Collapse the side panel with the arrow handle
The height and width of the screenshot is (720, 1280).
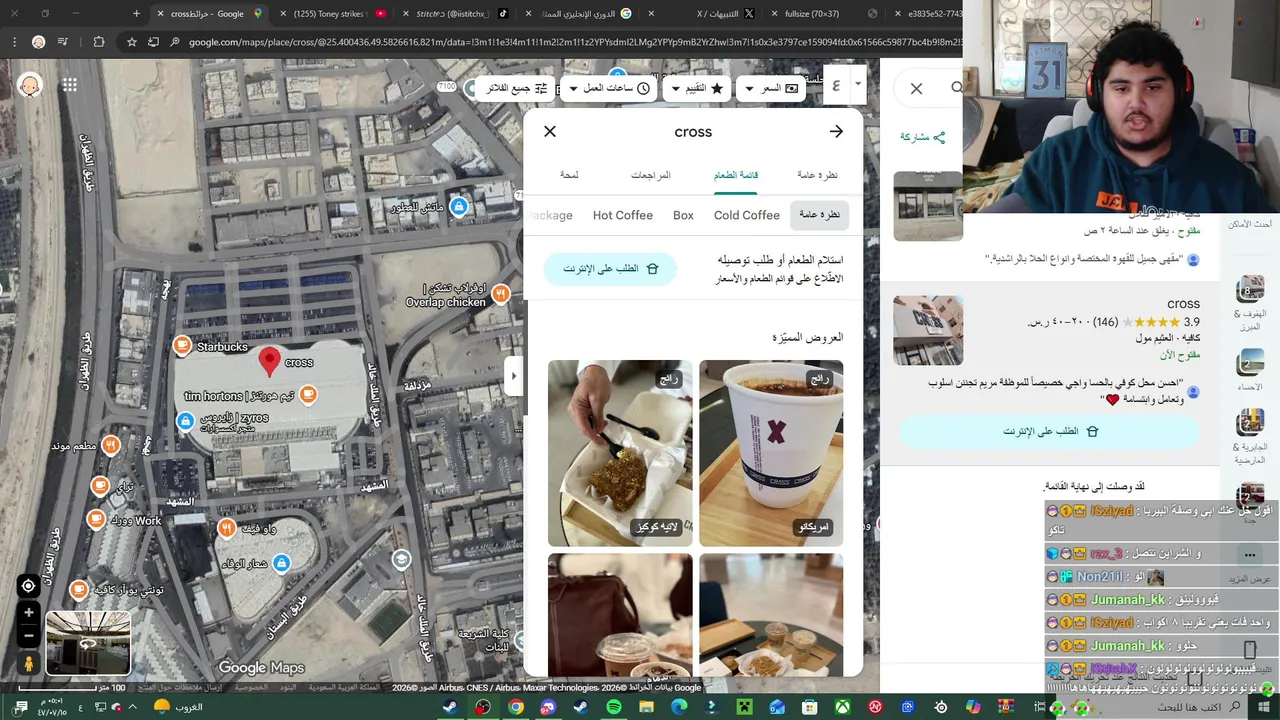coord(514,376)
